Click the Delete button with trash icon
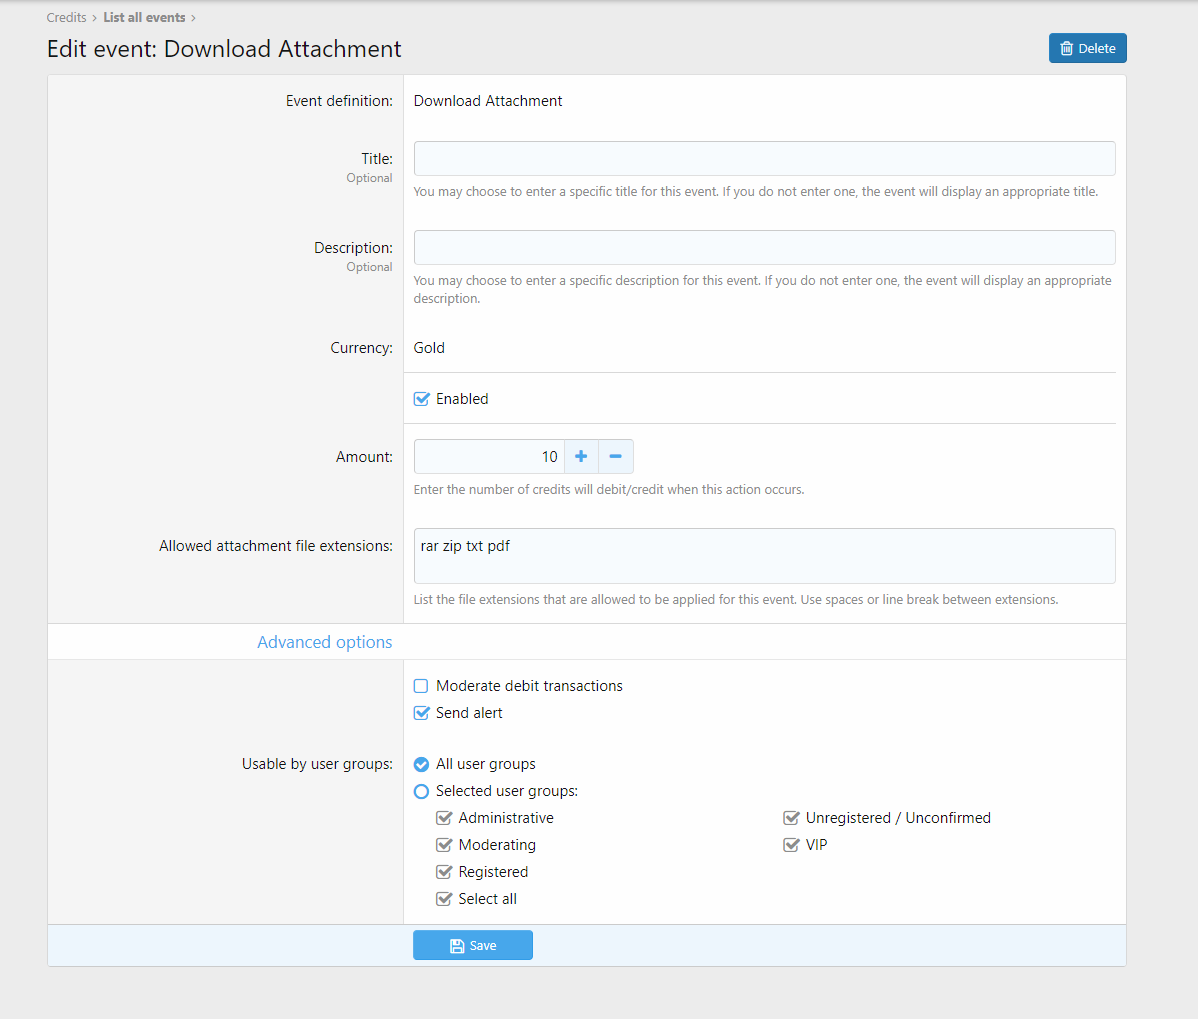This screenshot has height=1019, width=1198. pyautogui.click(x=1087, y=48)
